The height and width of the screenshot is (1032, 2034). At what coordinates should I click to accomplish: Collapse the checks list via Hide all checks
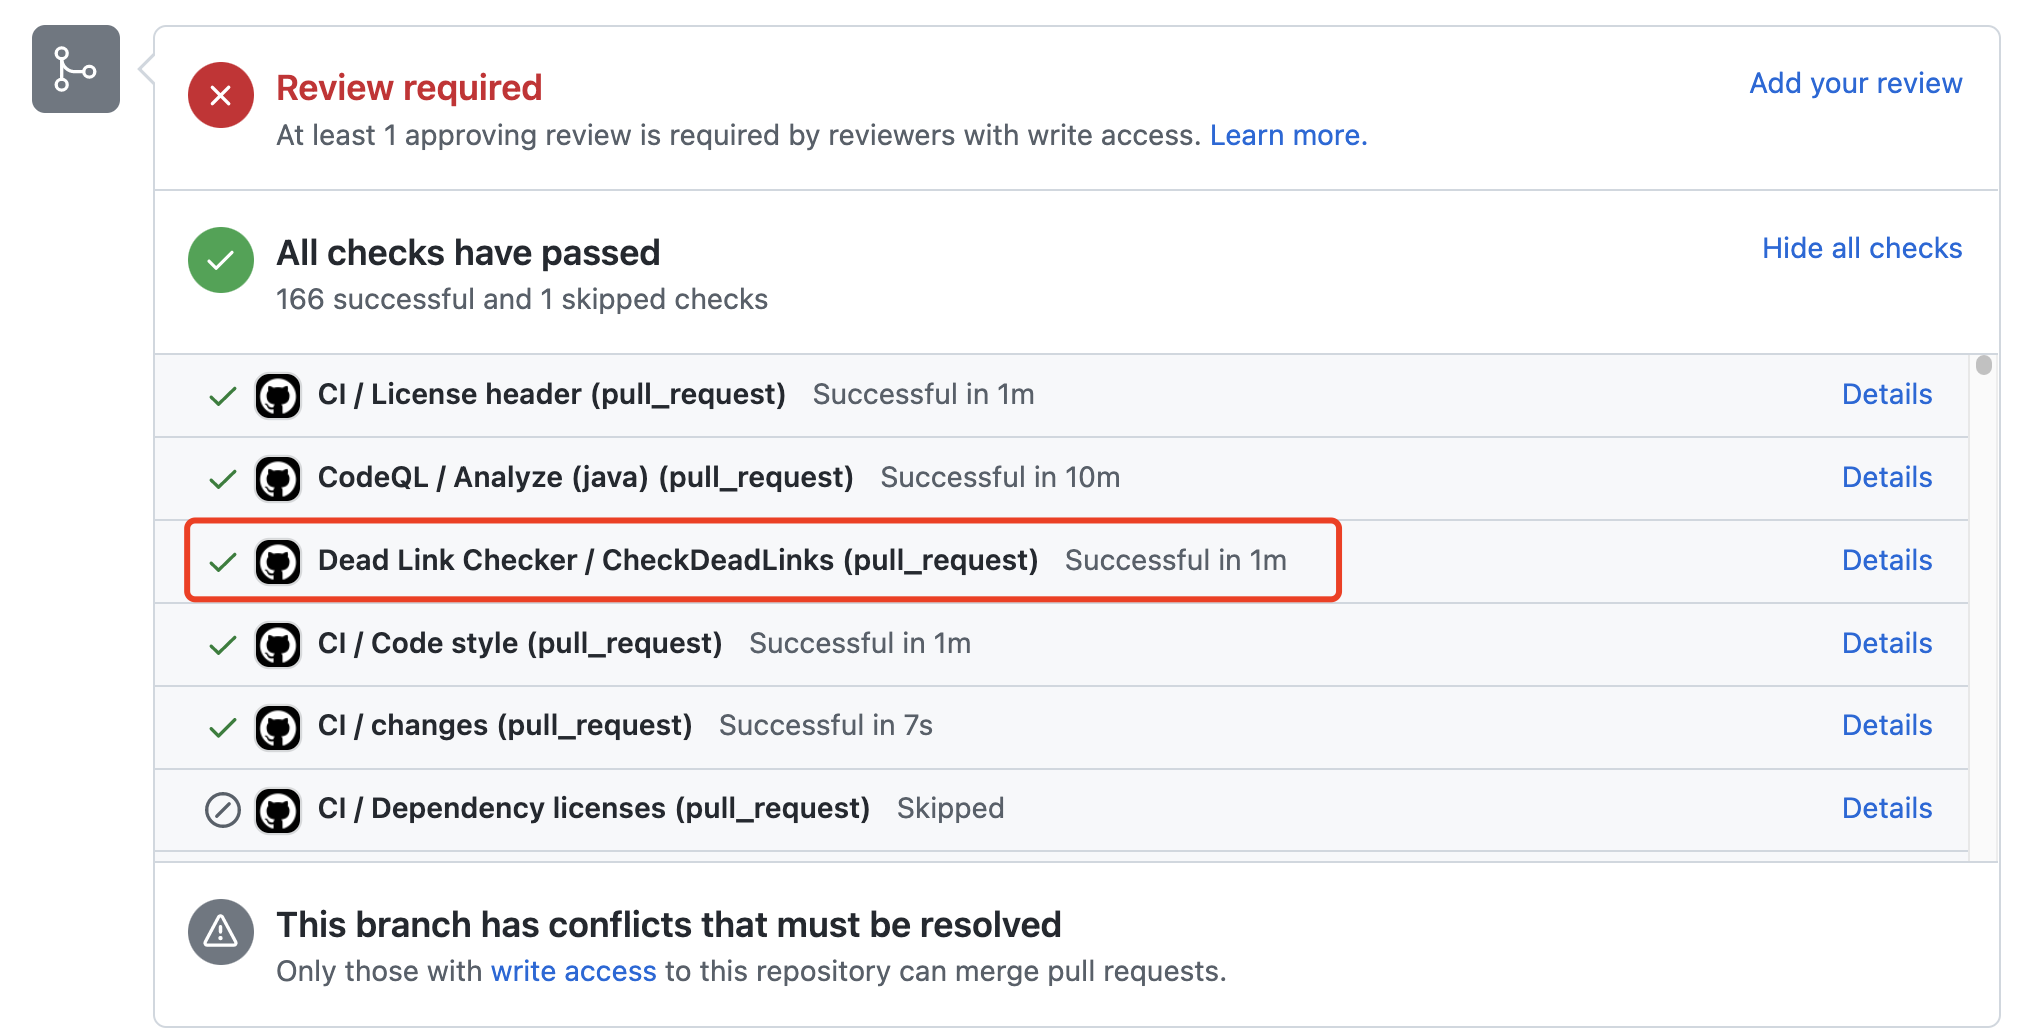point(1861,247)
